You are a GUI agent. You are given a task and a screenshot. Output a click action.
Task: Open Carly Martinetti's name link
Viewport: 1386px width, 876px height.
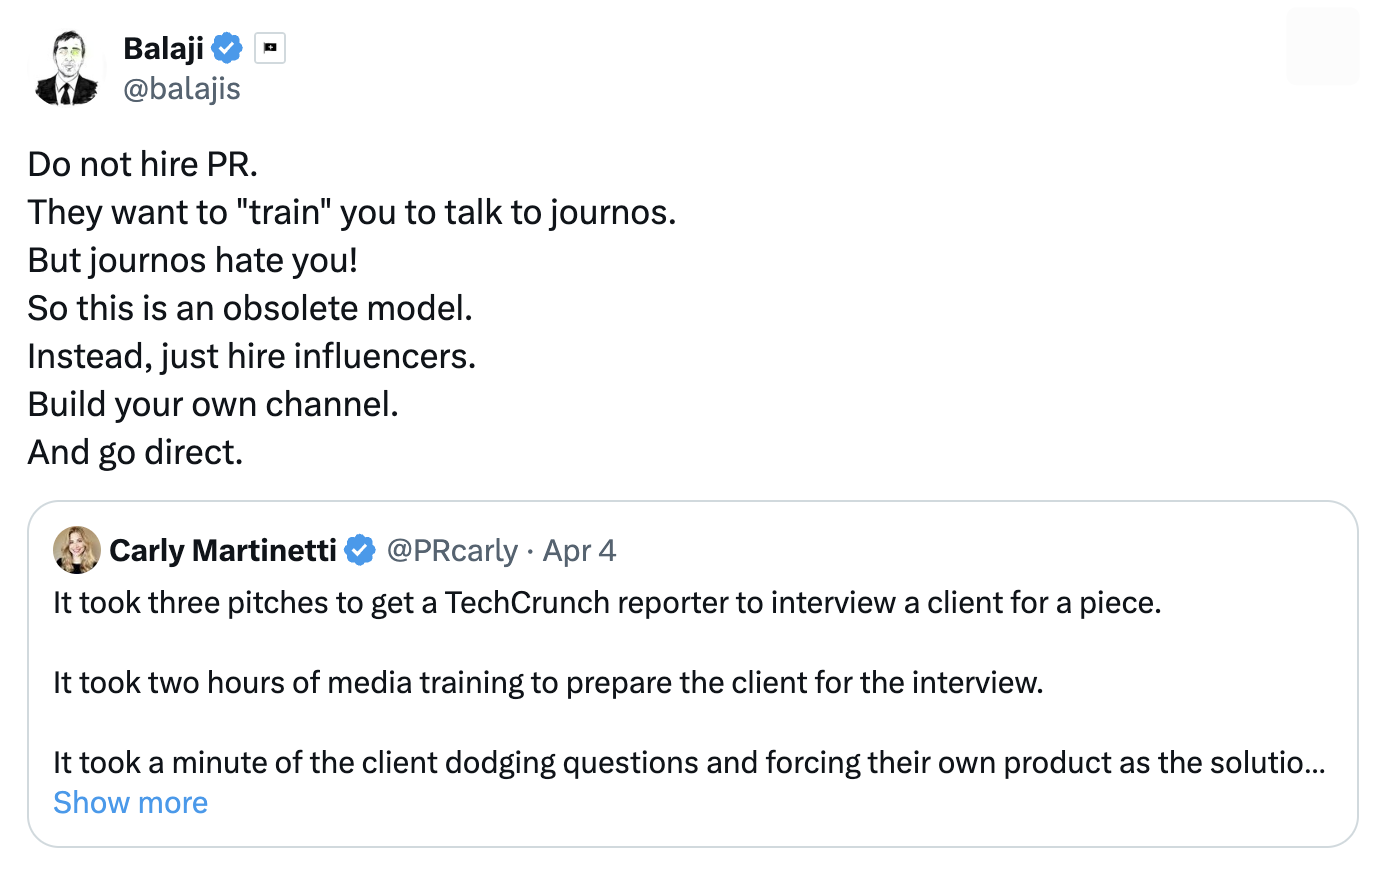(x=223, y=550)
